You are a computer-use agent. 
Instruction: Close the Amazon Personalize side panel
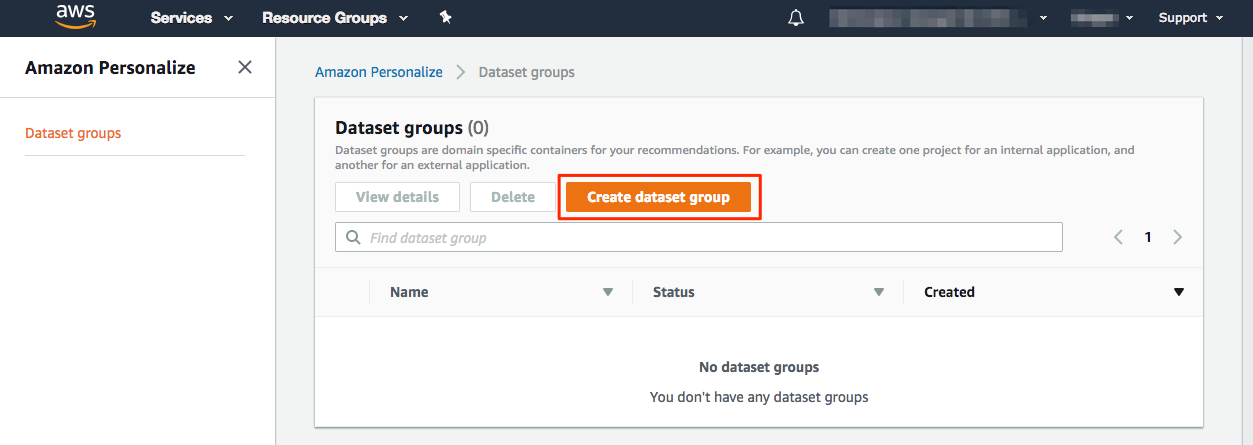245,68
